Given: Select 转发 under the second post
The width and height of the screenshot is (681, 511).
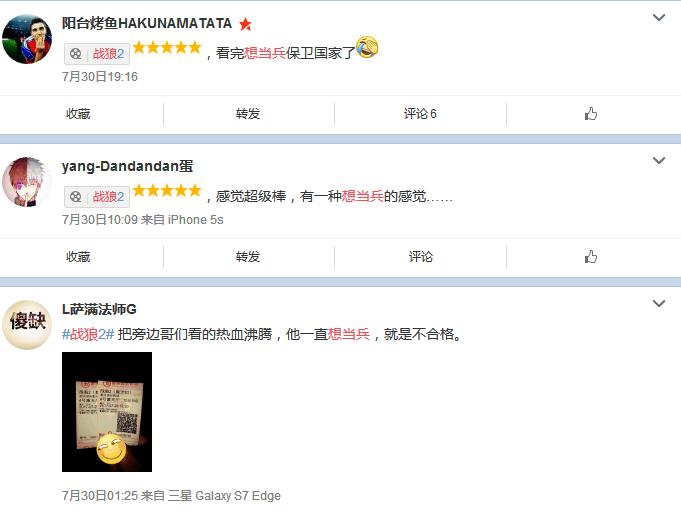Looking at the screenshot, I should point(248,257).
